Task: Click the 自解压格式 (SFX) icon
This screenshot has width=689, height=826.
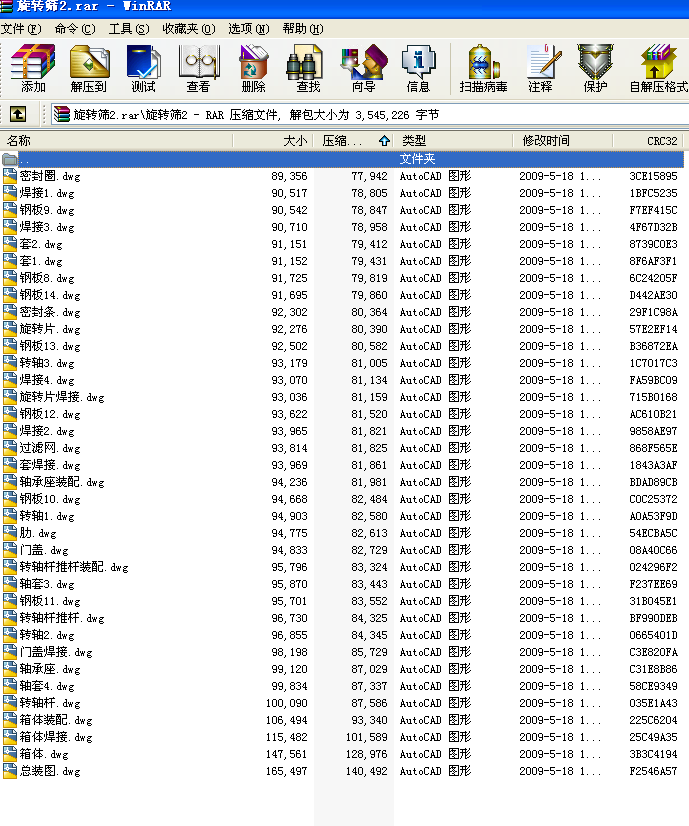Action: point(658,68)
